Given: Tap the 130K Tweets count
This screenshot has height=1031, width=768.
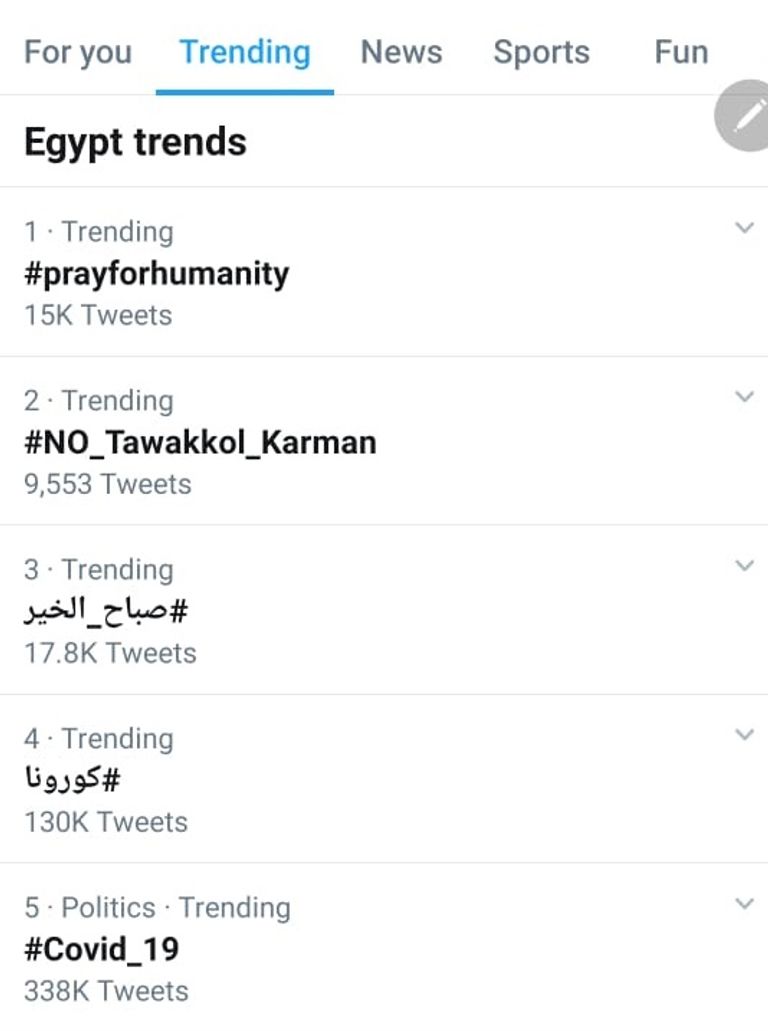Looking at the screenshot, I should [106, 822].
